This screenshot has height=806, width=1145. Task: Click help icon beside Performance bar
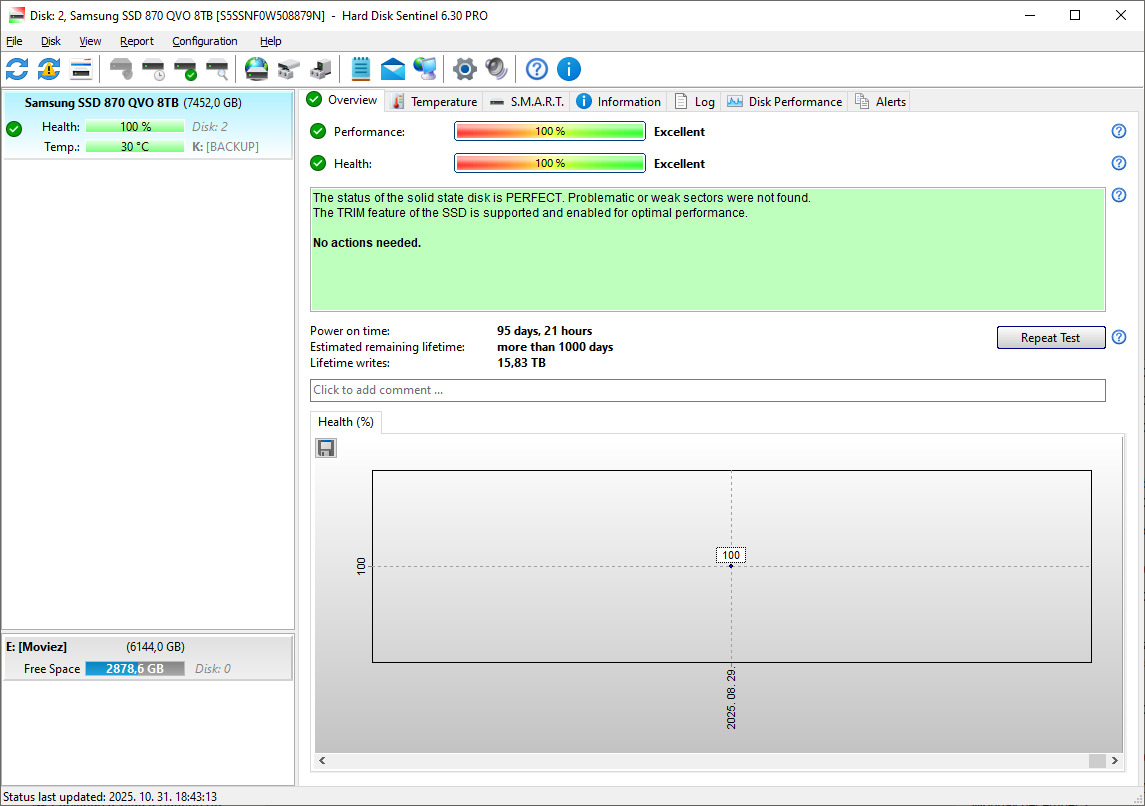pyautogui.click(x=1119, y=131)
